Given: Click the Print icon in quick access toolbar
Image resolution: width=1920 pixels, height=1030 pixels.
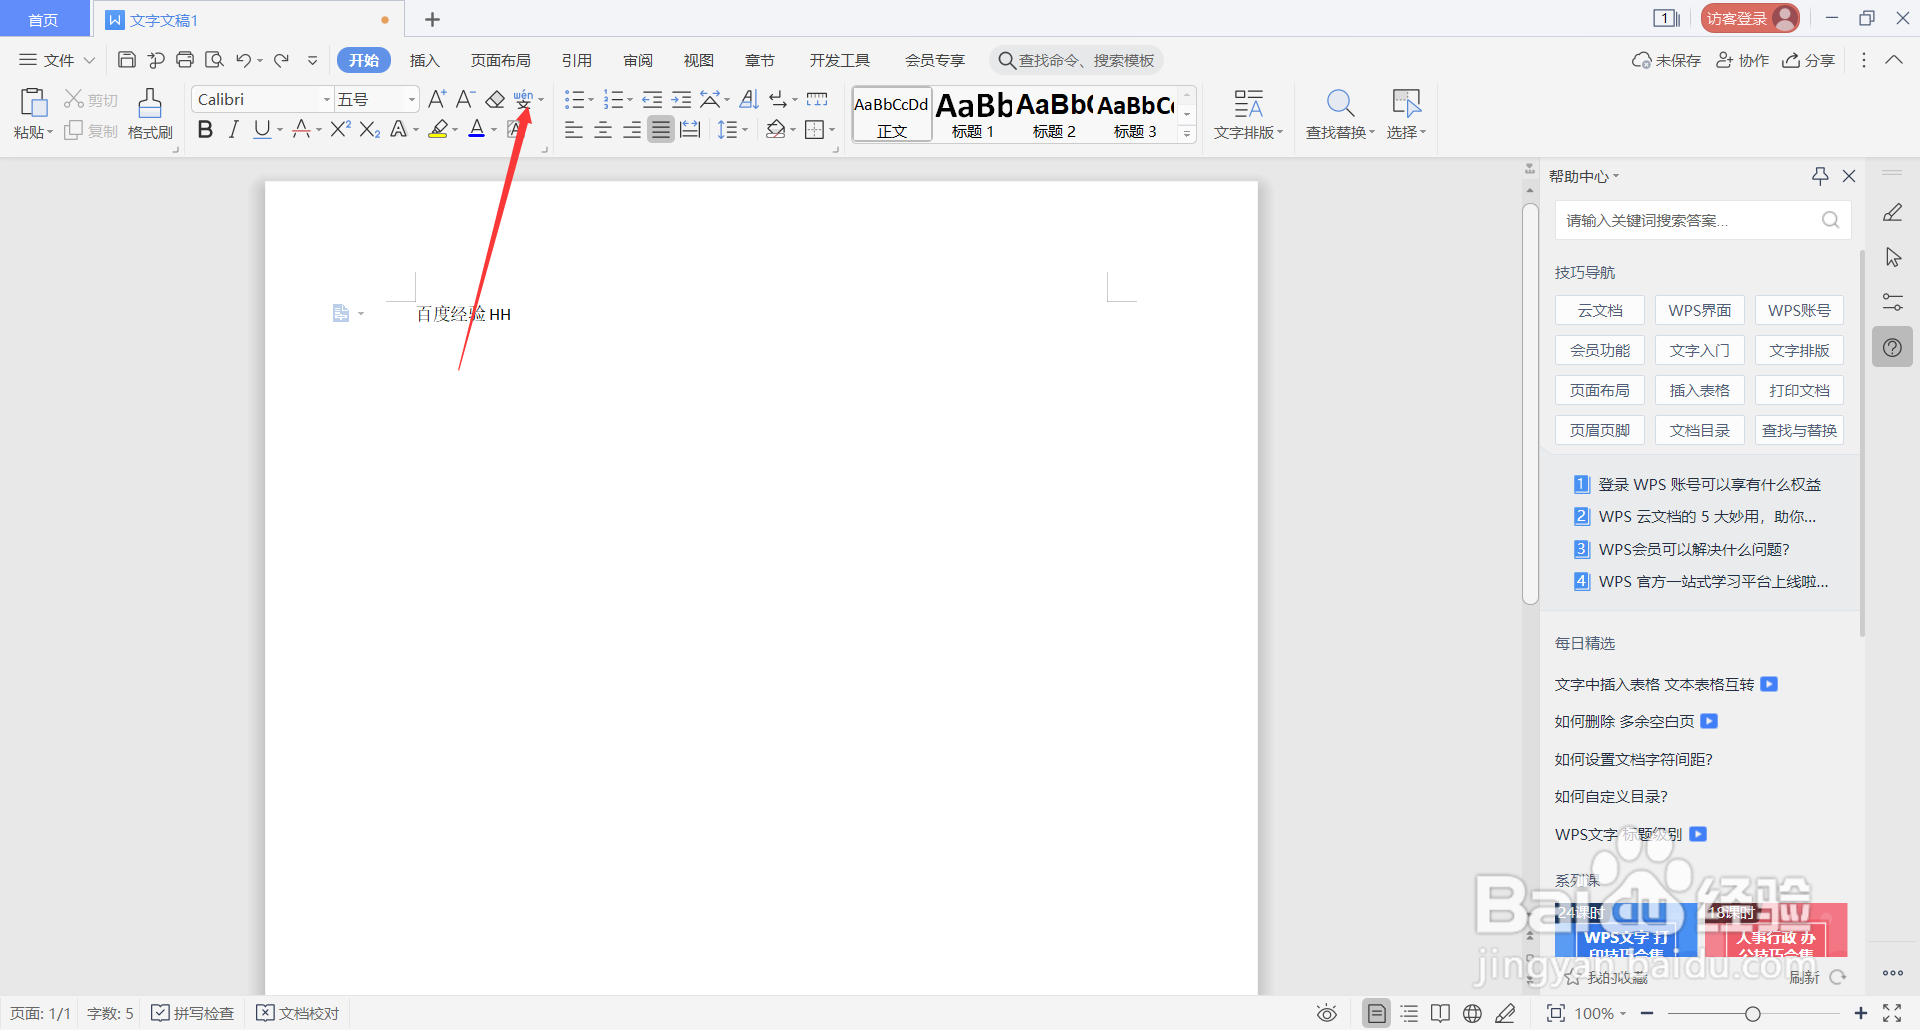Looking at the screenshot, I should coord(185,60).
